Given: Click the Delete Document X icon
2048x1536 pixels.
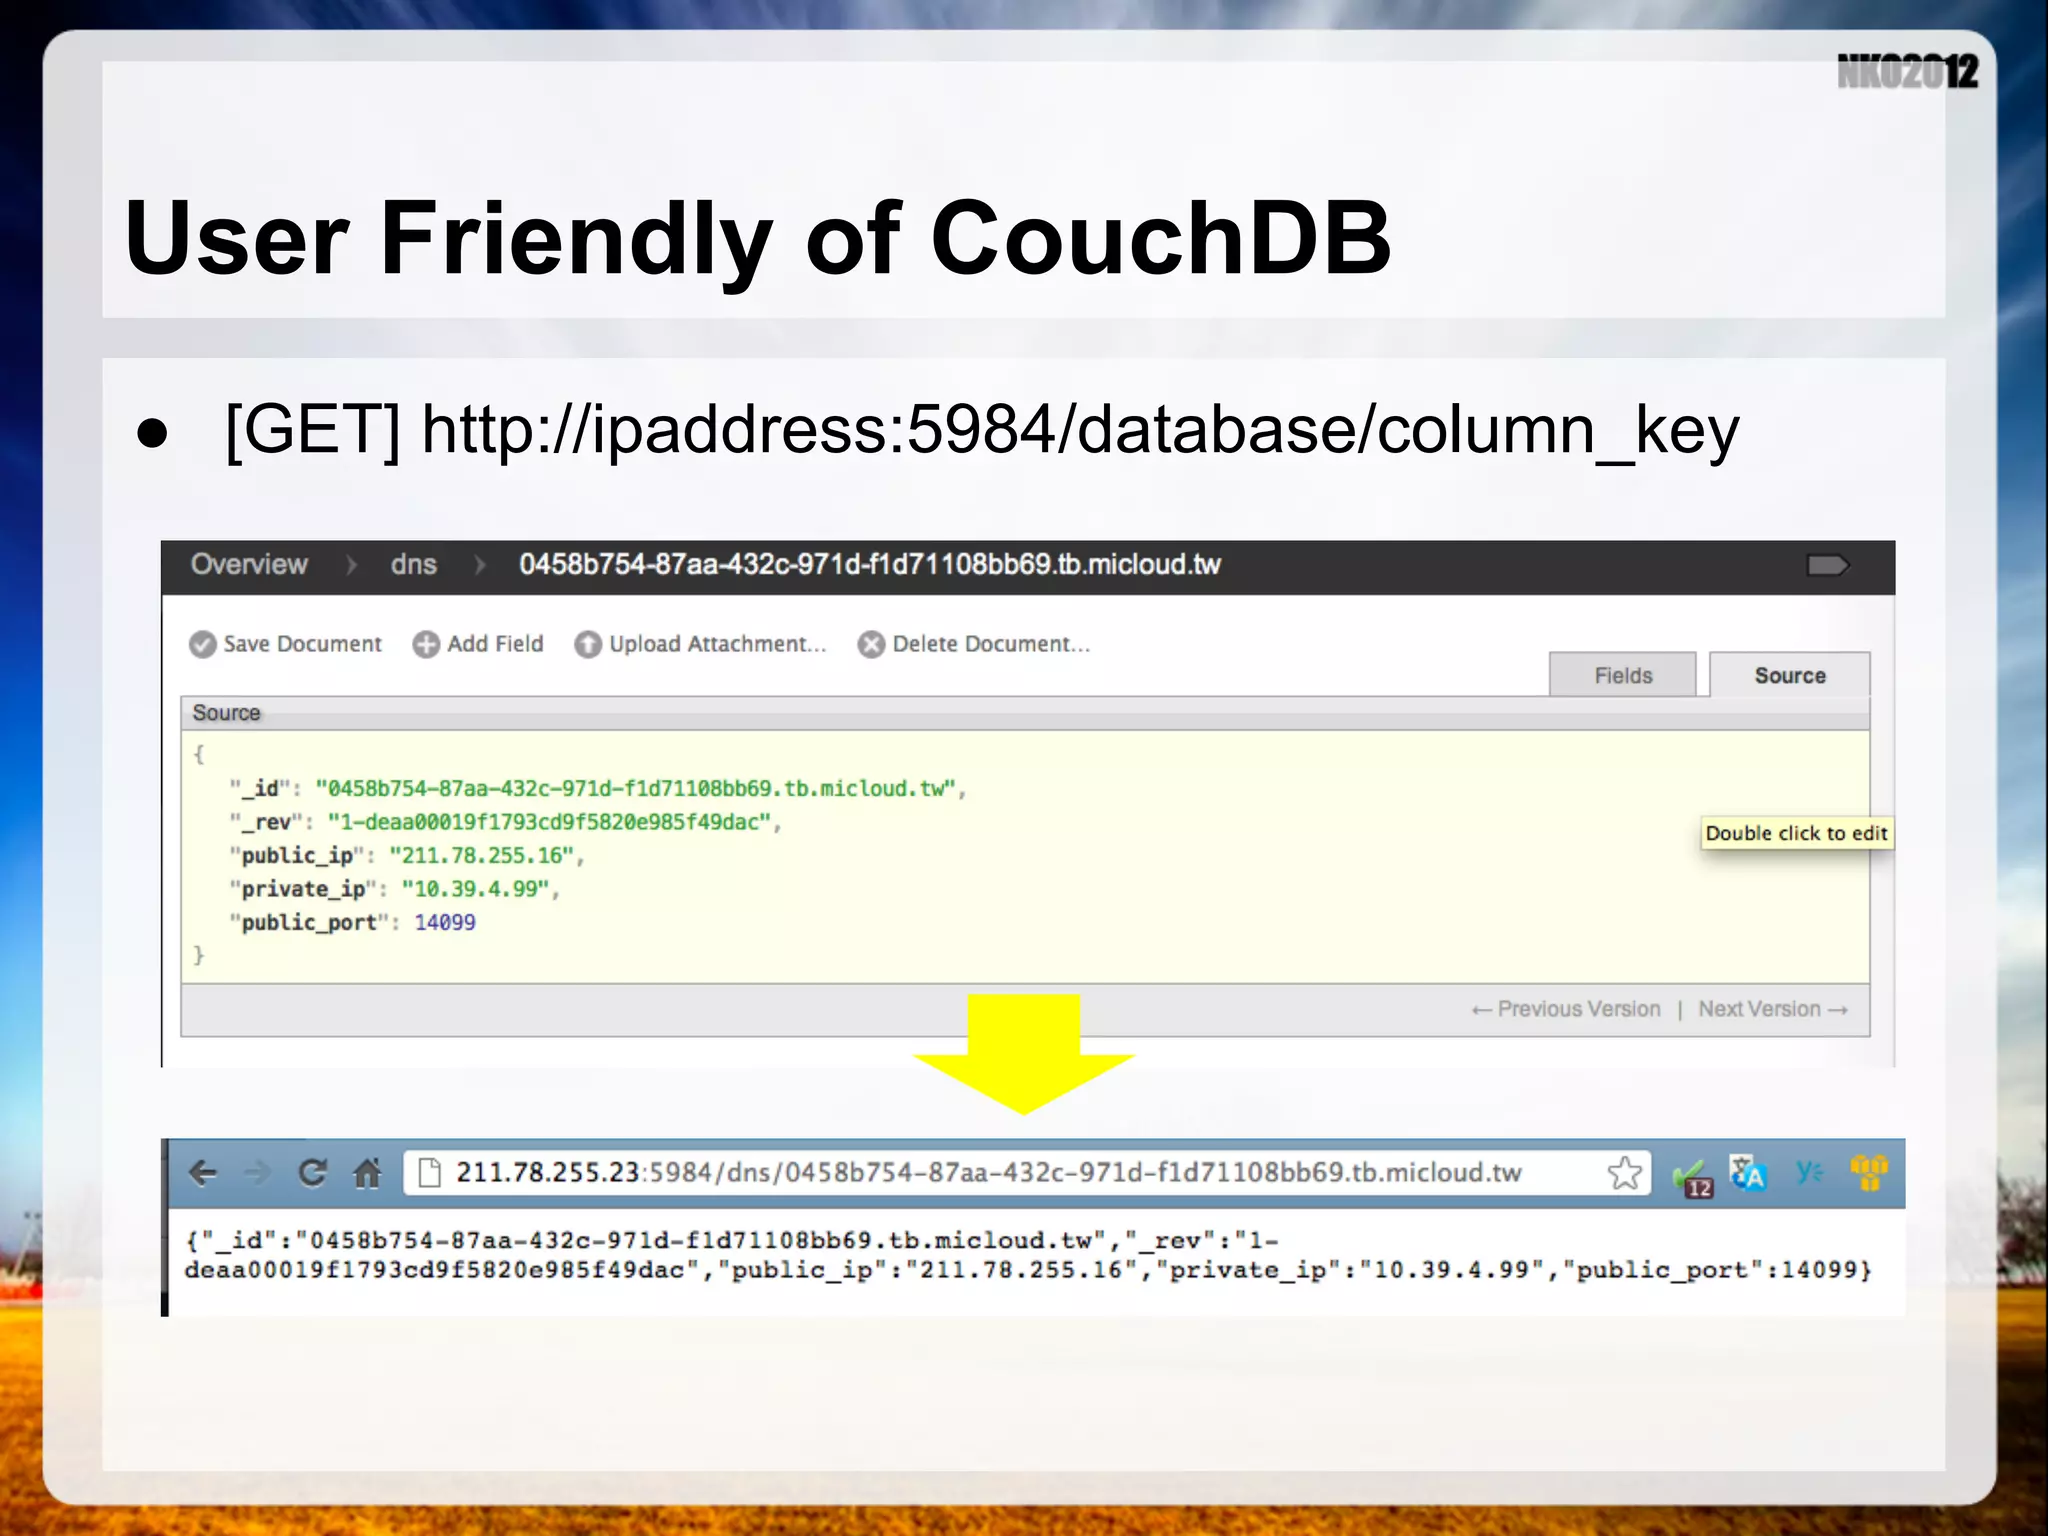Looking at the screenshot, I should (871, 645).
